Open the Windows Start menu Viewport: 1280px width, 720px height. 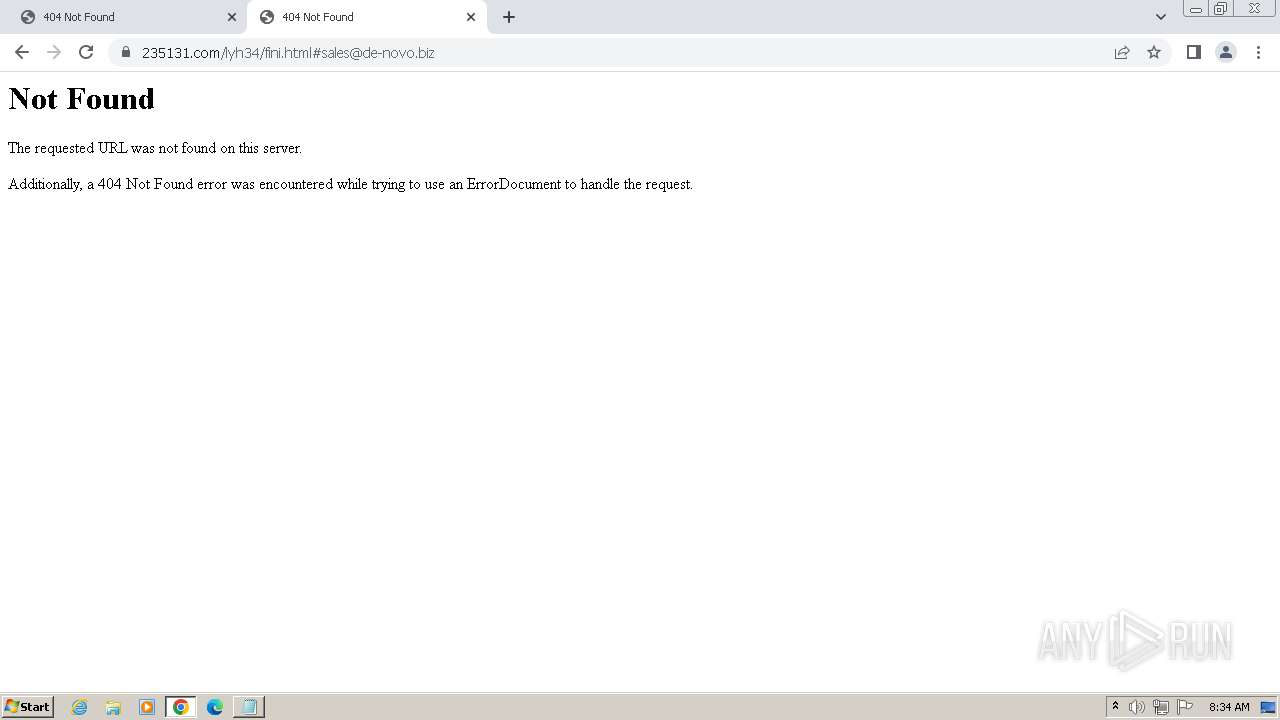(28, 707)
